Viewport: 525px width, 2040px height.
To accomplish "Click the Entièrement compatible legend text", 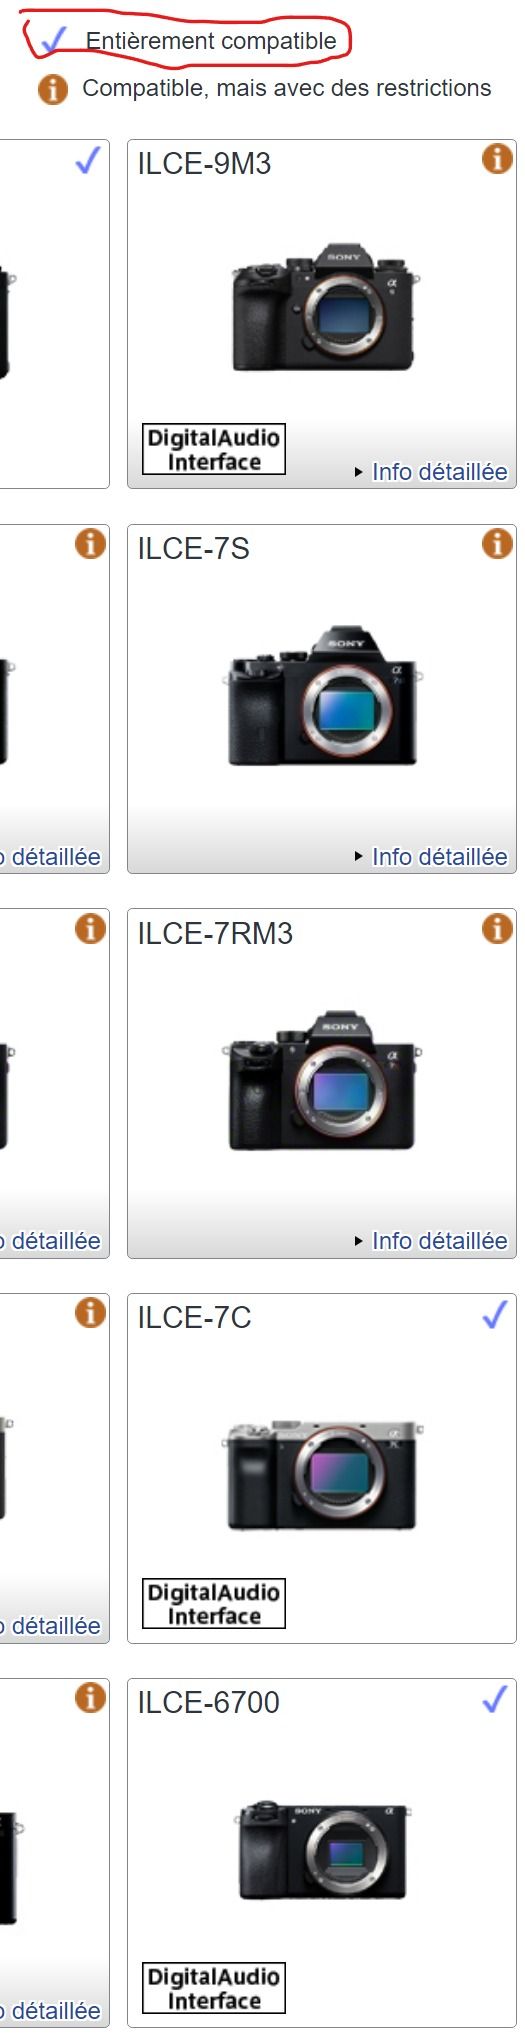I will point(211,41).
